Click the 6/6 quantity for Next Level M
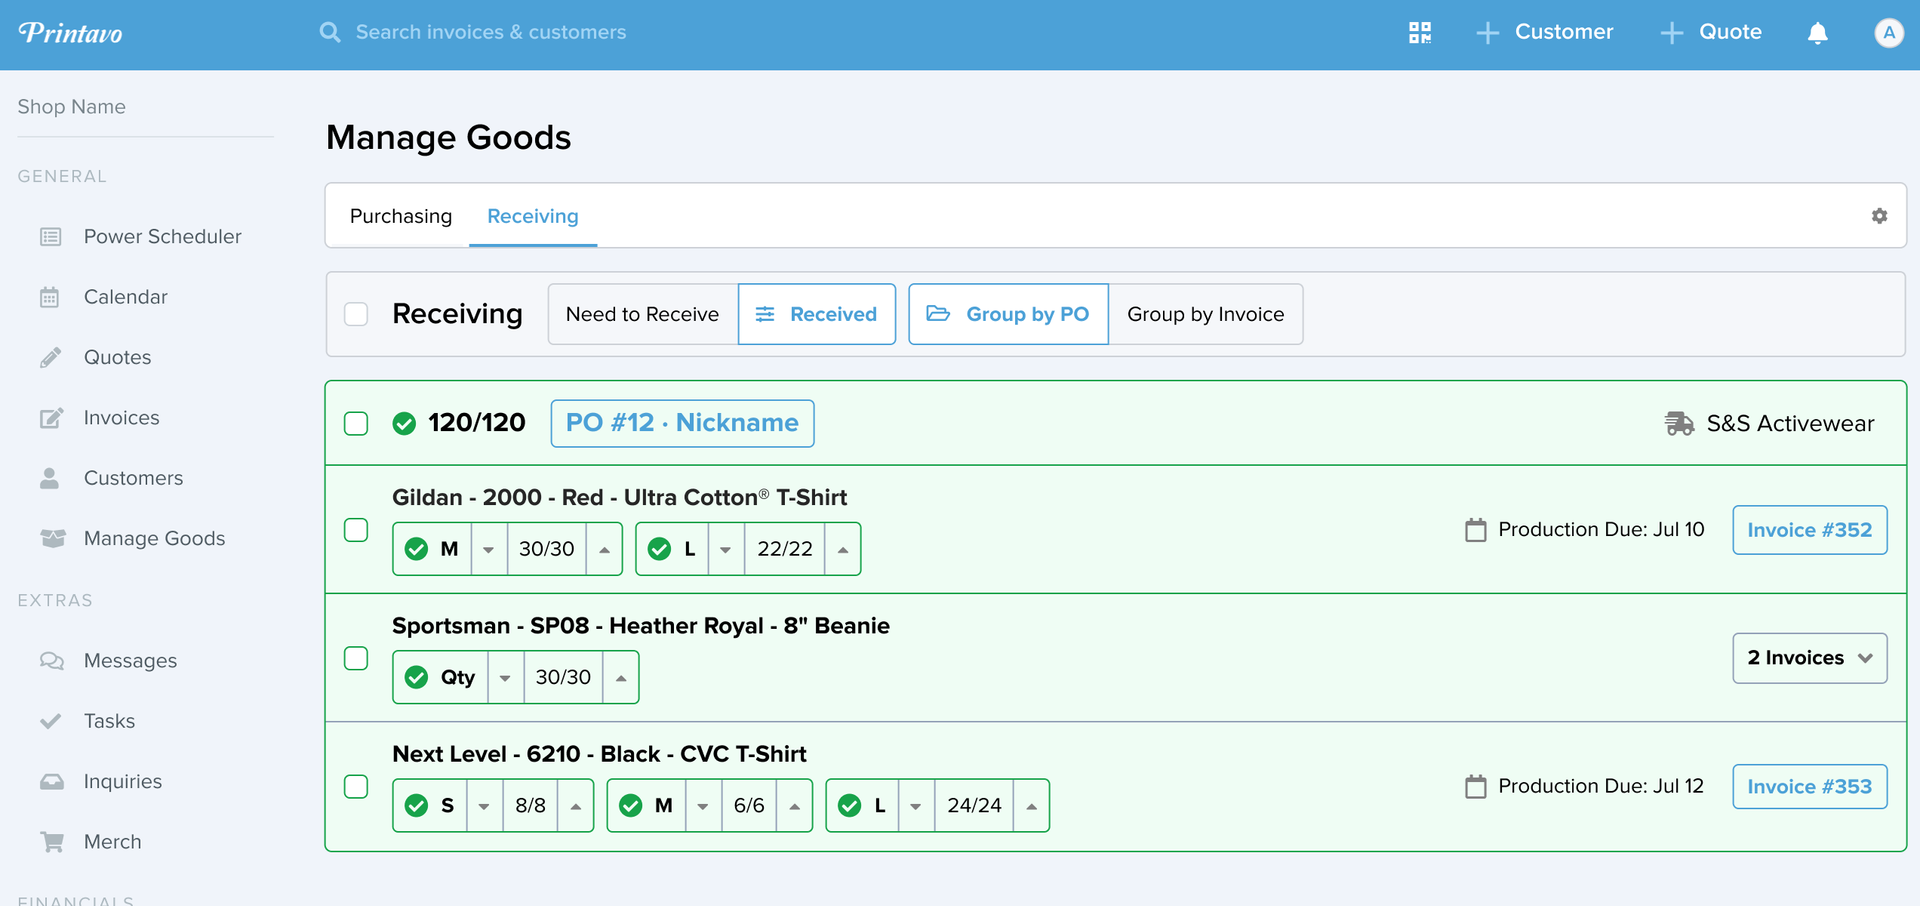Image resolution: width=1920 pixels, height=906 pixels. point(749,805)
